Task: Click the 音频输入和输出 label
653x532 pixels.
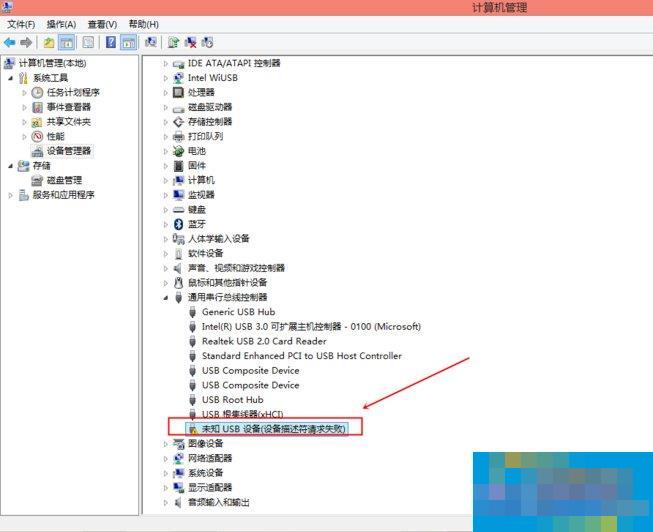Action: (219, 502)
